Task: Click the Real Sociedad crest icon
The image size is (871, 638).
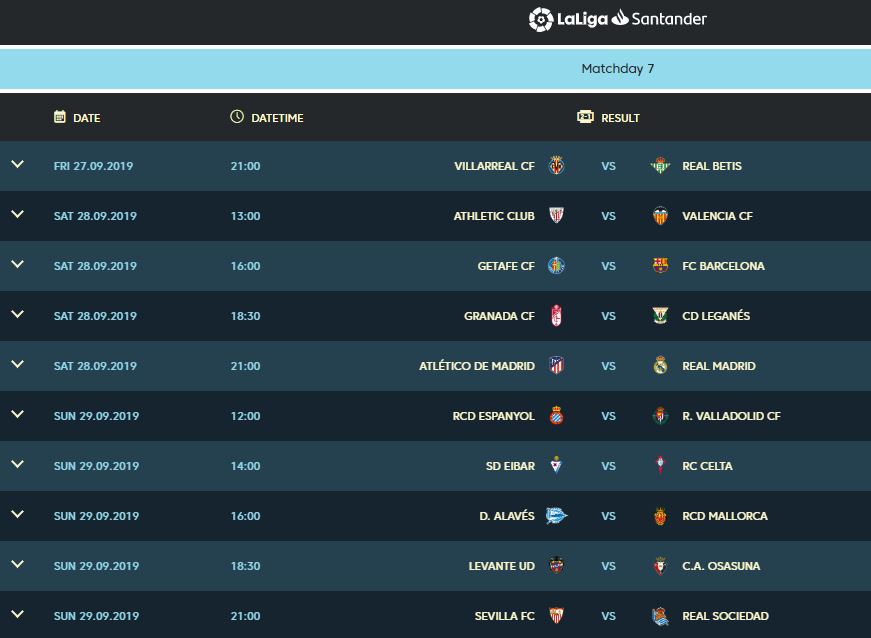Action: tap(660, 615)
